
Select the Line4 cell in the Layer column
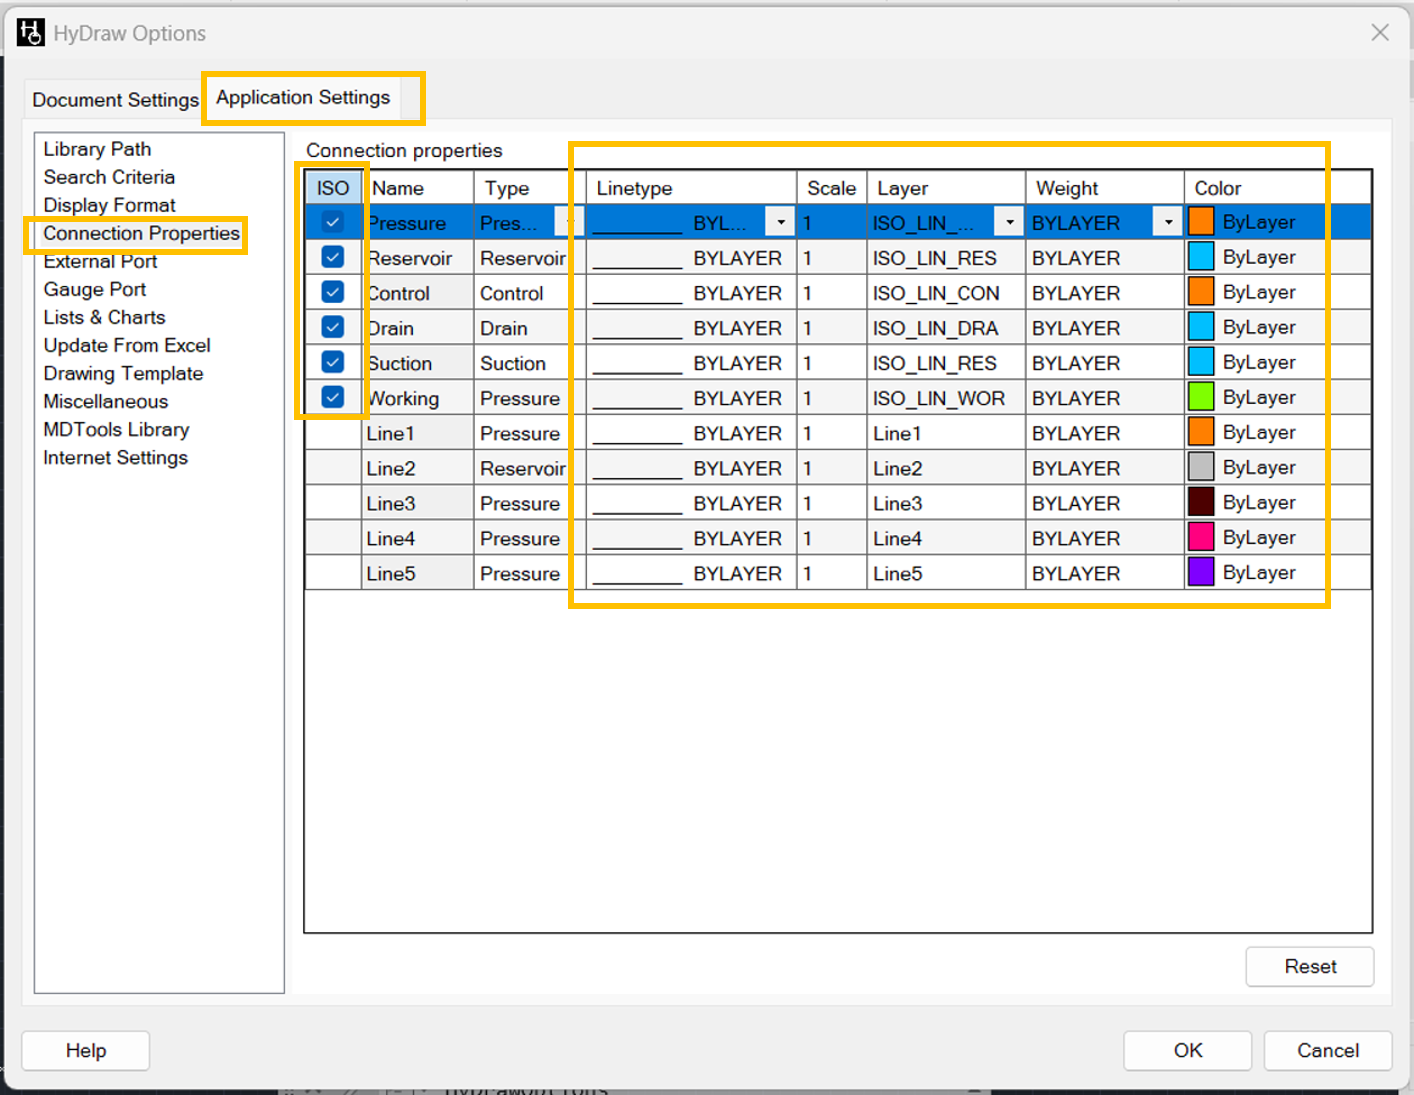[x=946, y=538]
